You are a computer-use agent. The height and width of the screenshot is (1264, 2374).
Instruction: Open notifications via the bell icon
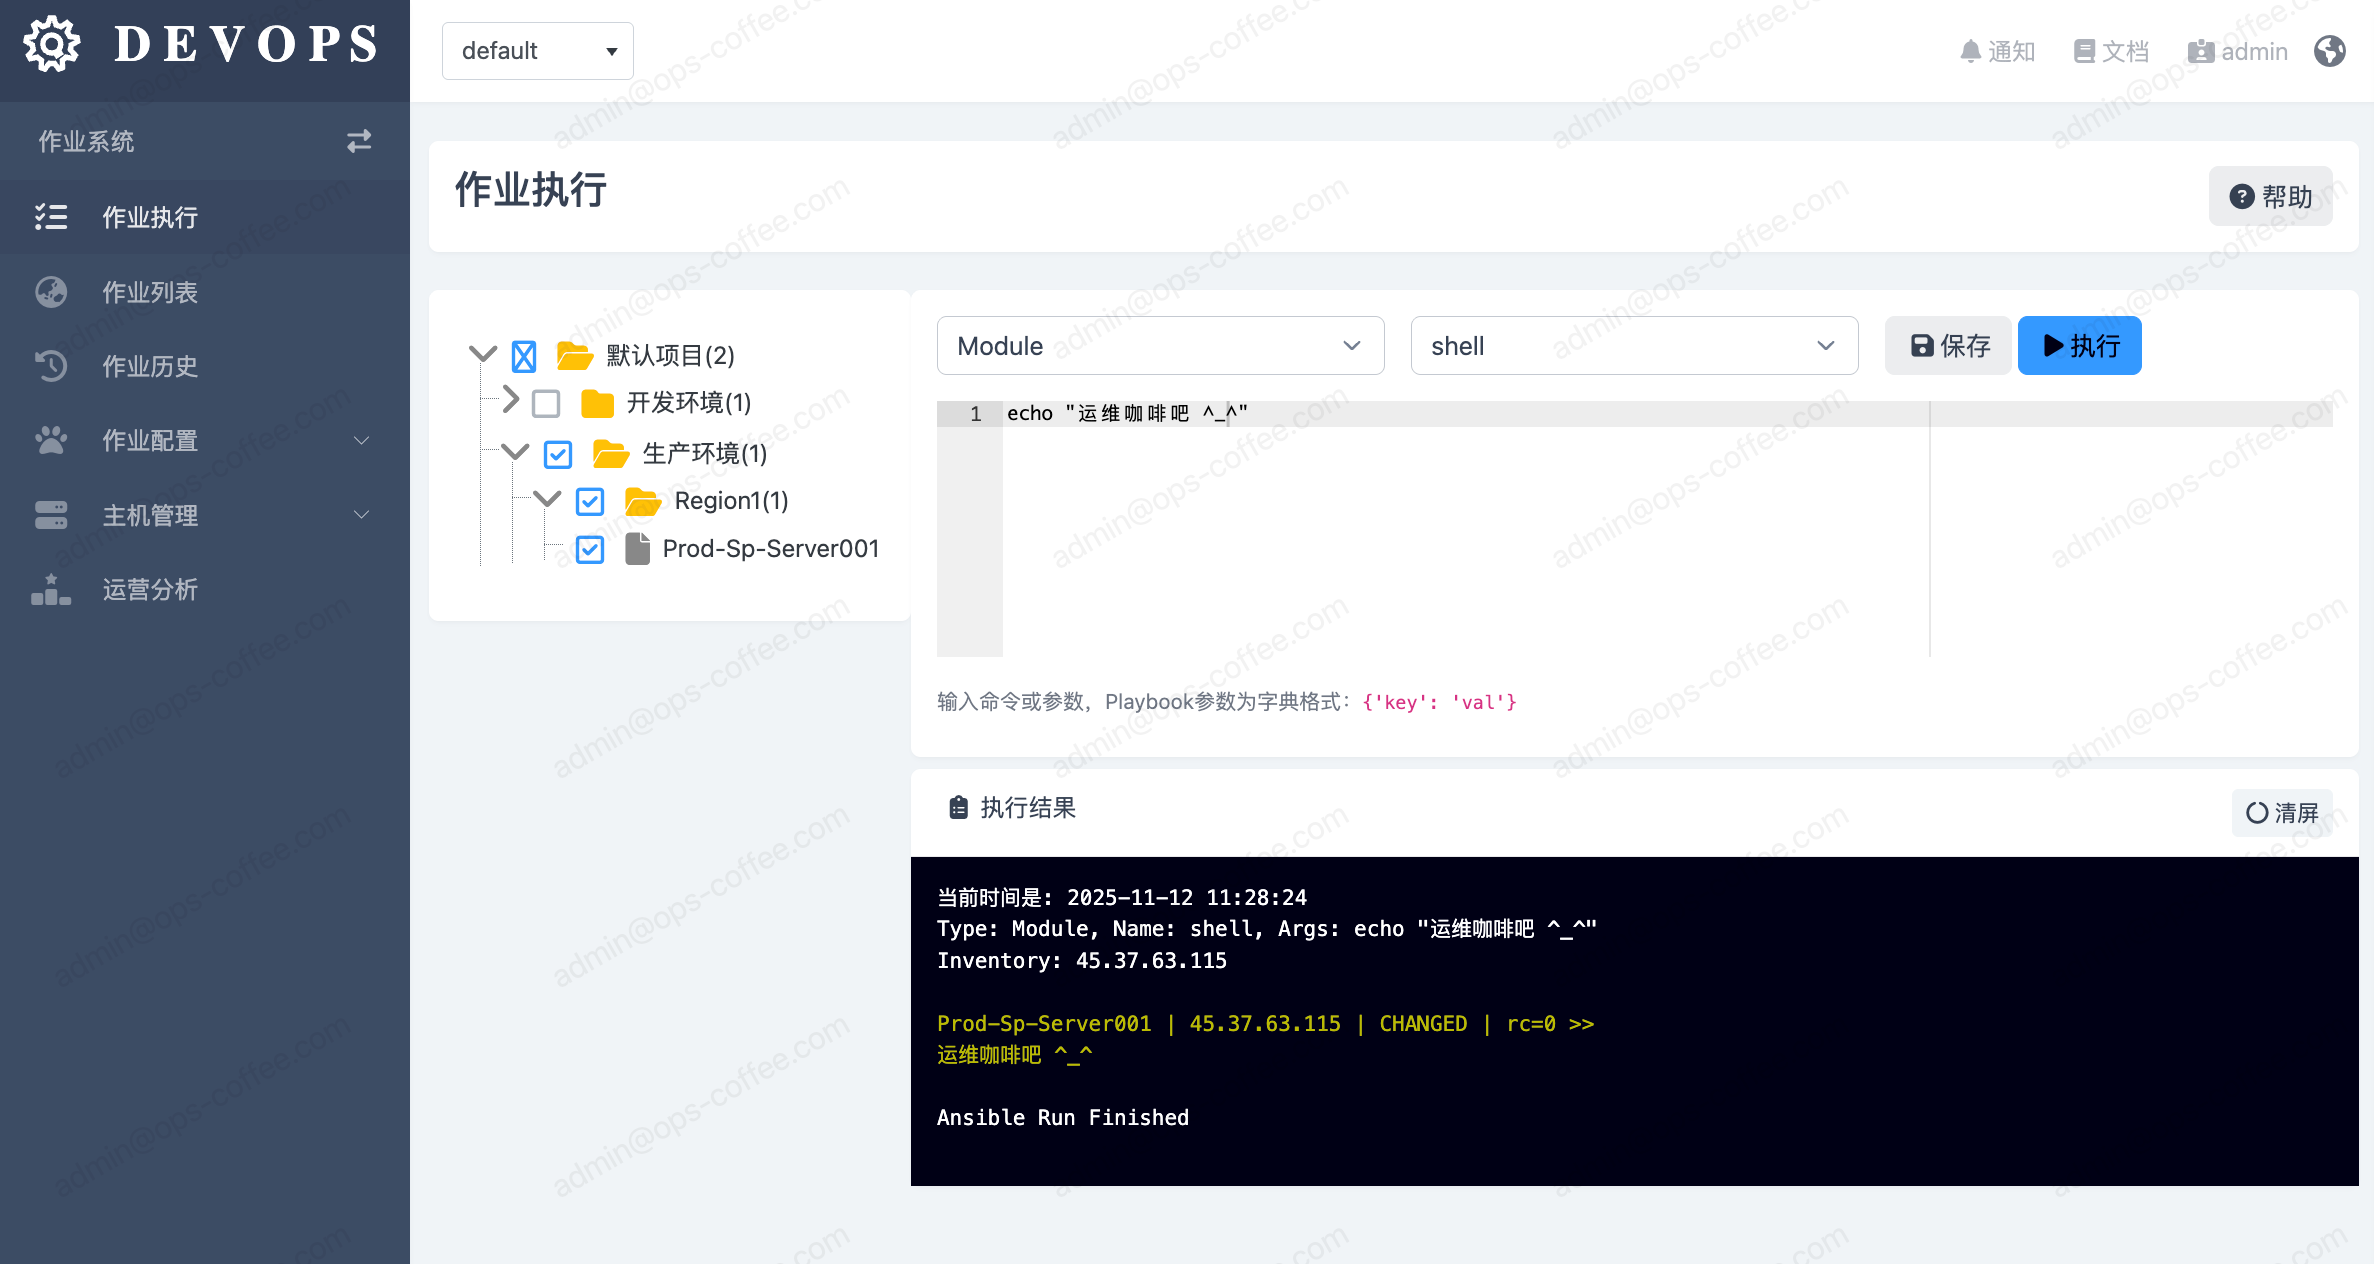click(1970, 51)
